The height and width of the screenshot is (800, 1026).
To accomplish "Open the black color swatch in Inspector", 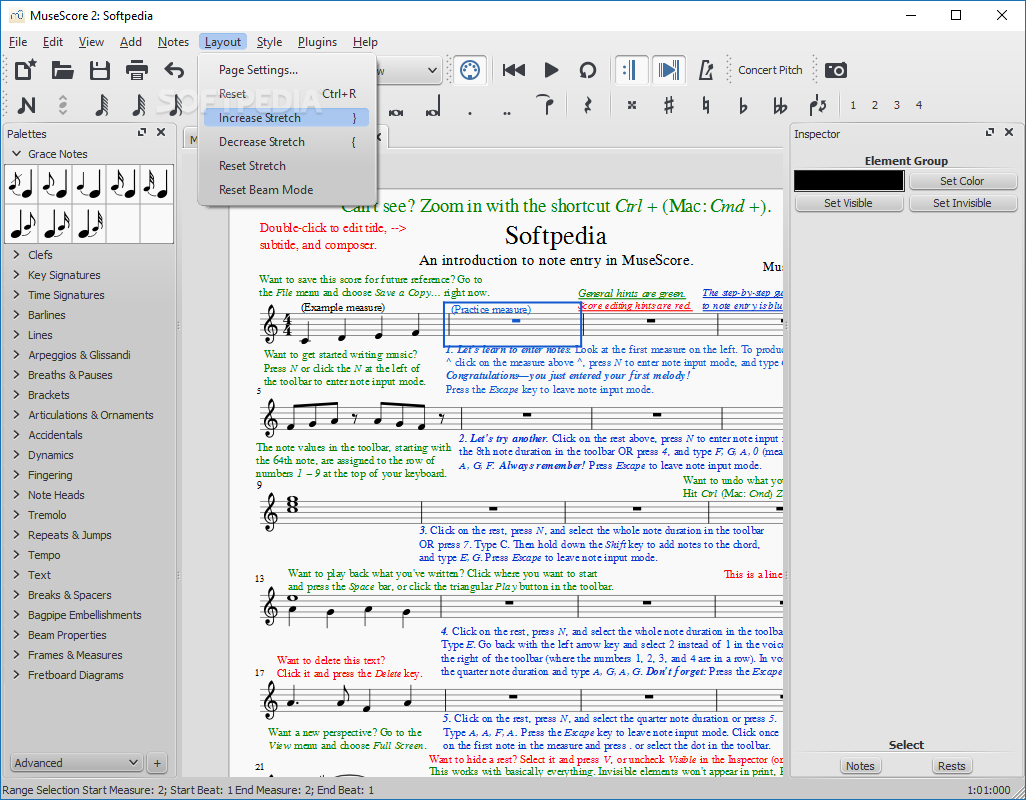I will pos(849,181).
